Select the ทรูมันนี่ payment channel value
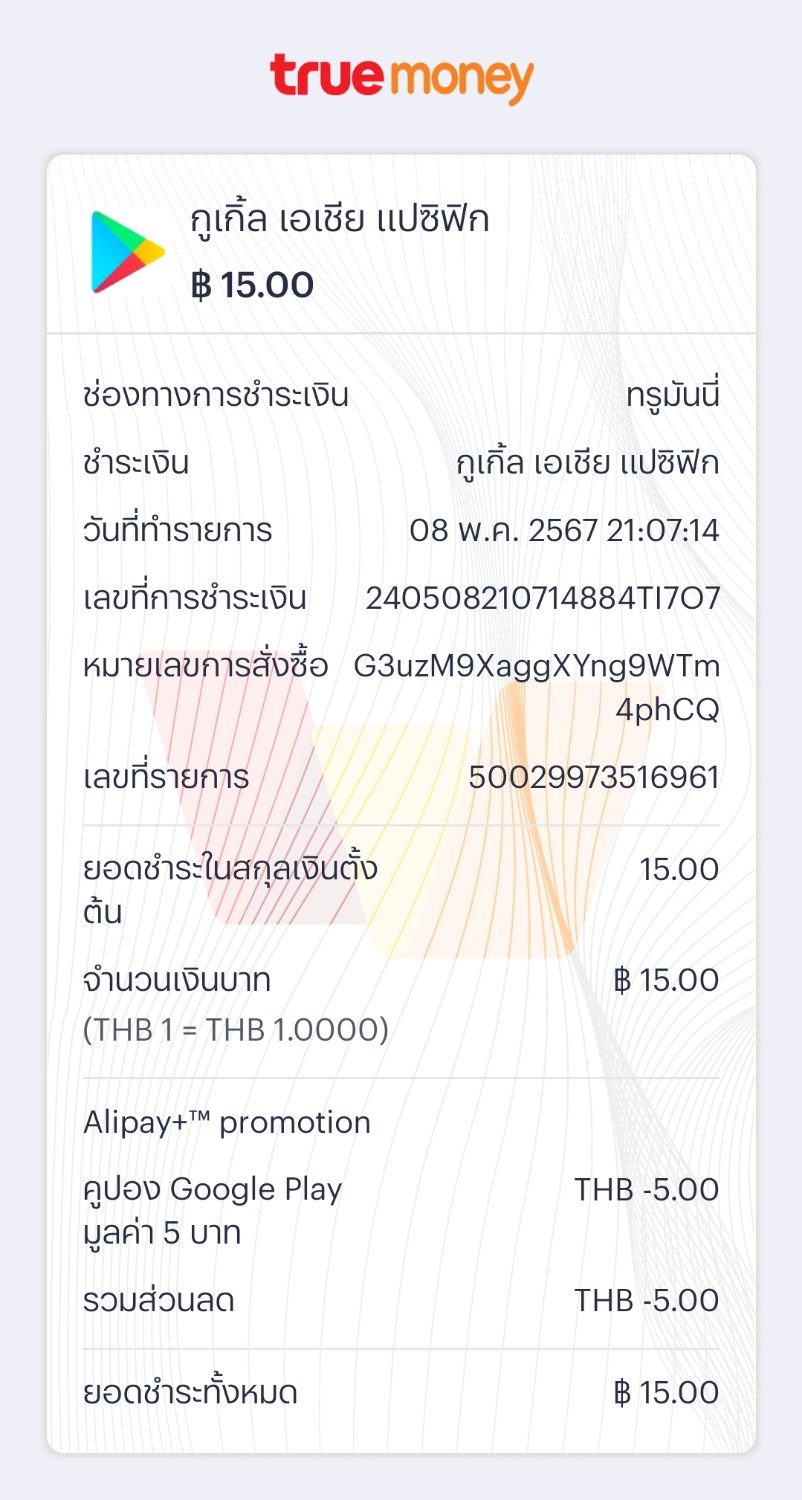 (x=673, y=396)
